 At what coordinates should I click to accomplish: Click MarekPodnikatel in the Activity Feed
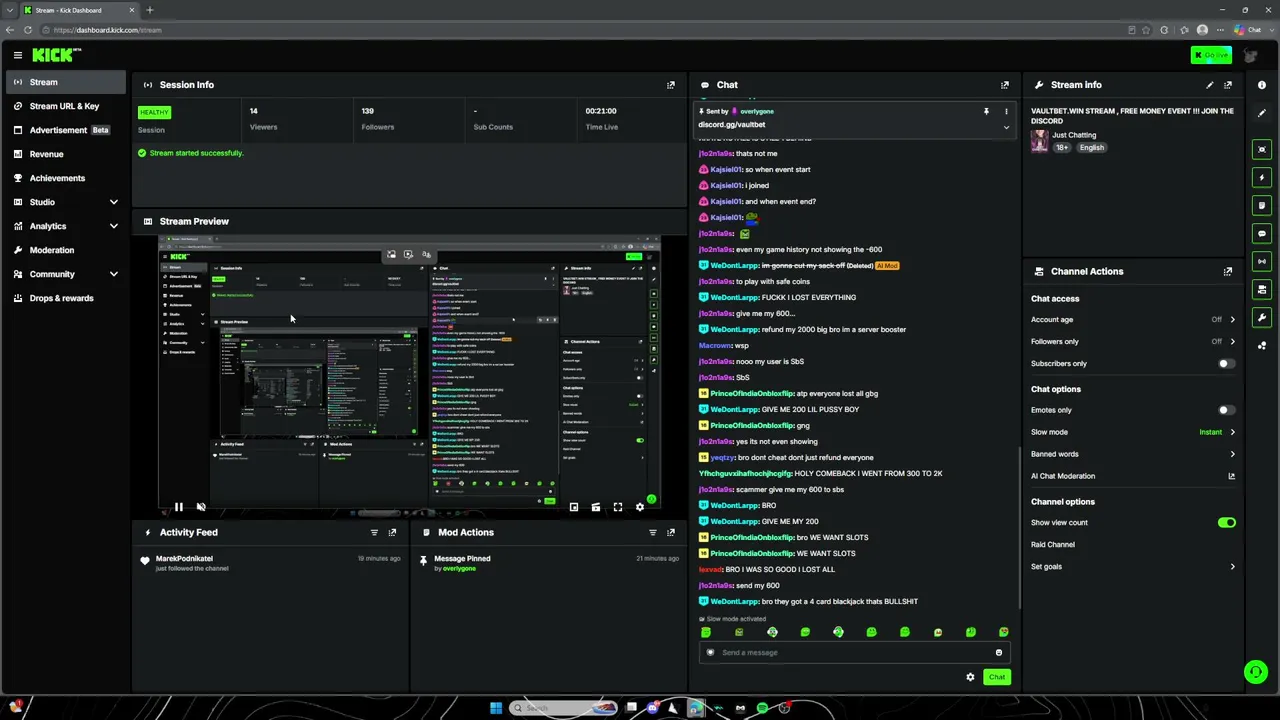[x=184, y=559]
